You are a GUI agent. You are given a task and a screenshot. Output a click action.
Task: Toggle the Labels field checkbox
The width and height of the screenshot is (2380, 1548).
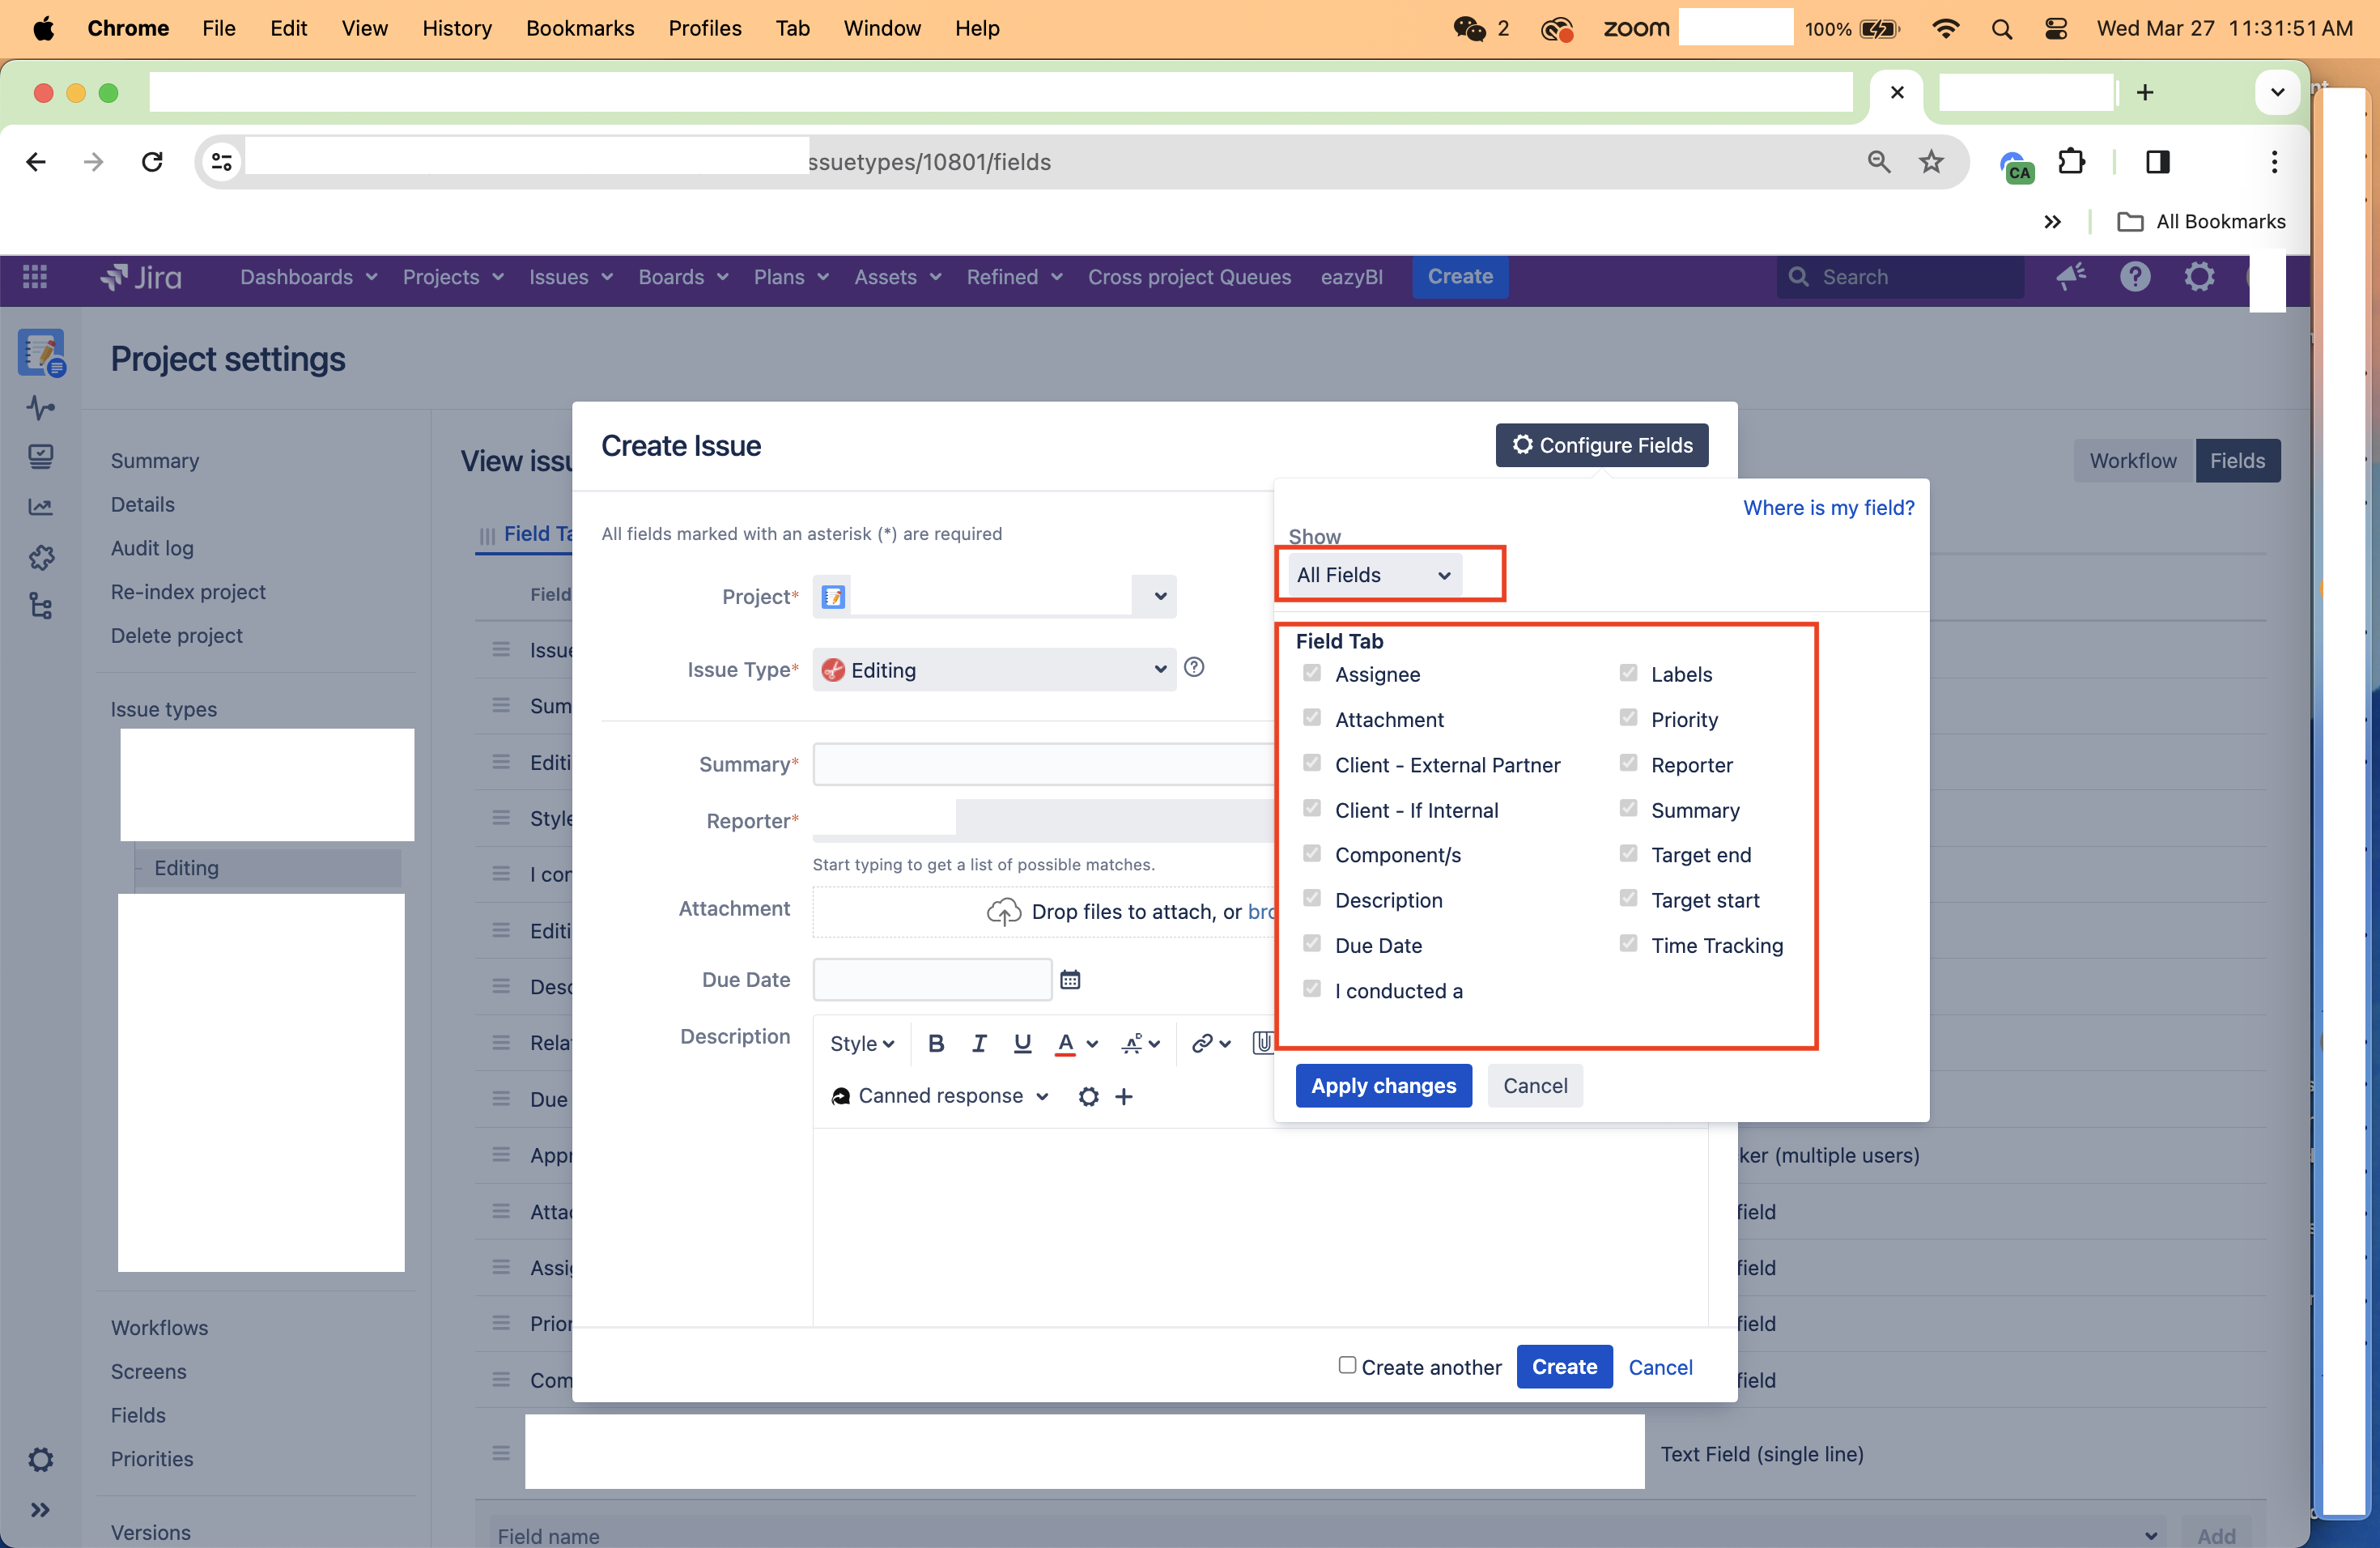(1628, 673)
